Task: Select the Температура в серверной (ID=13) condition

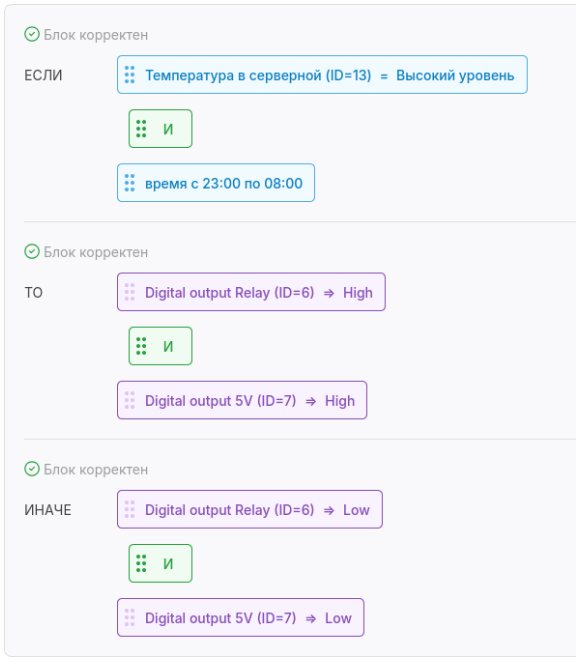Action: click(322, 75)
